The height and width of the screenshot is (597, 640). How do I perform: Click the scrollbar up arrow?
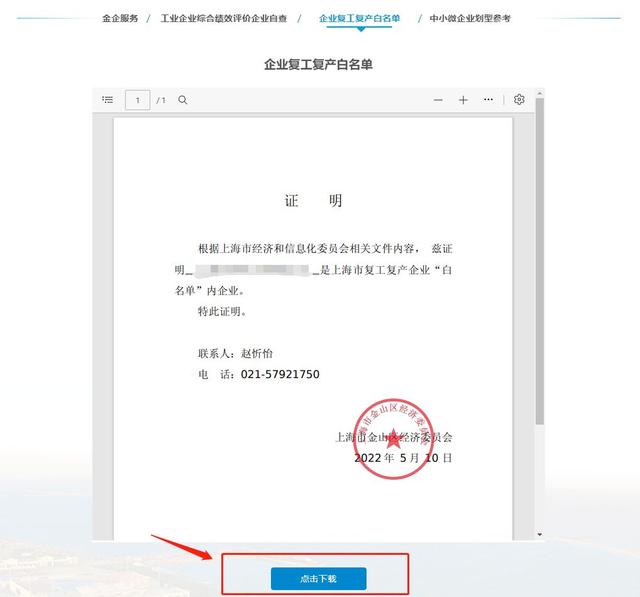(x=540, y=93)
